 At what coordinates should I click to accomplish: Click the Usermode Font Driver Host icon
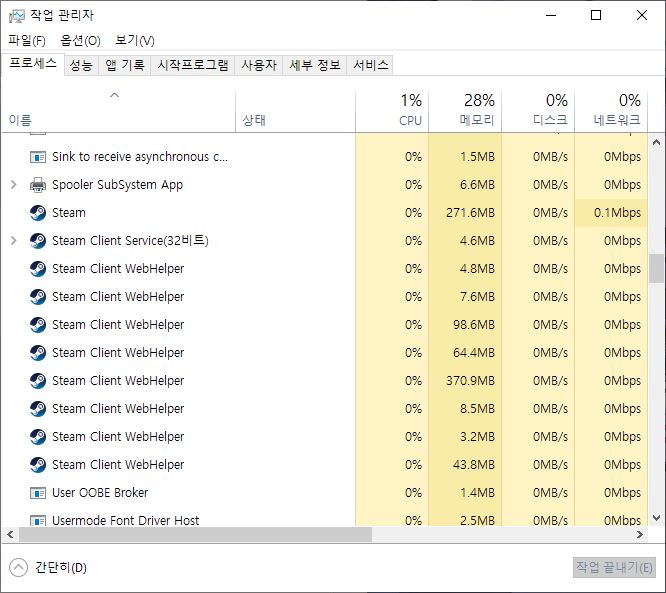[x=38, y=521]
